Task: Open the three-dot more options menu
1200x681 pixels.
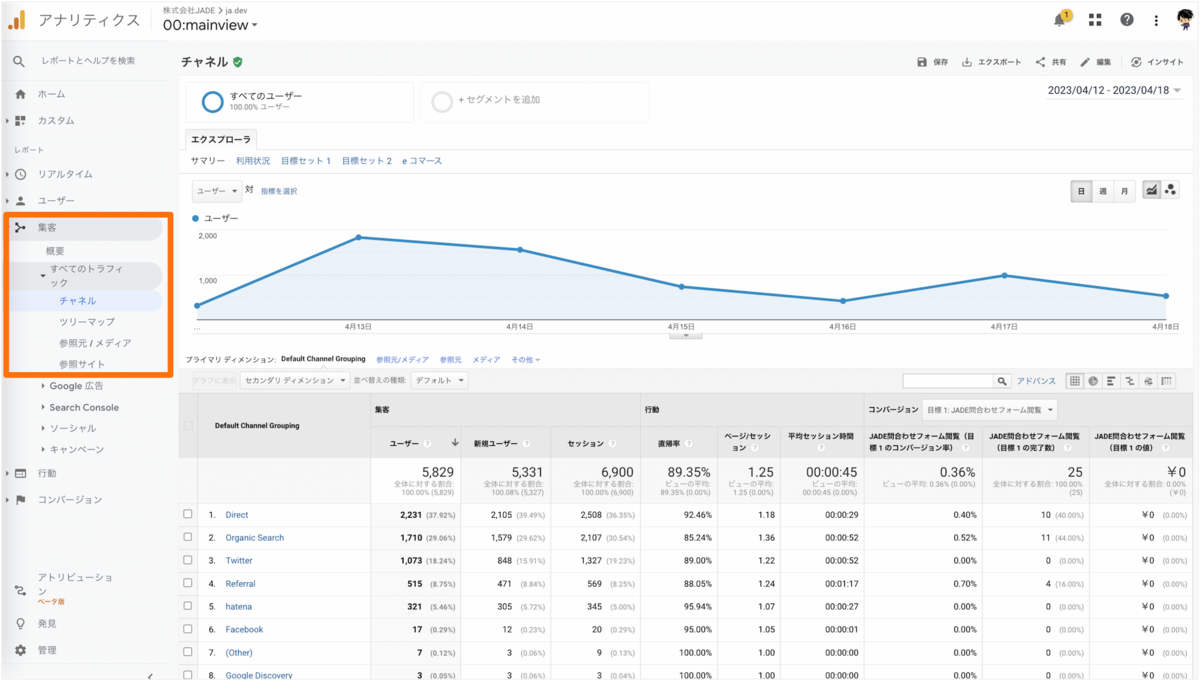Action: point(1156,20)
